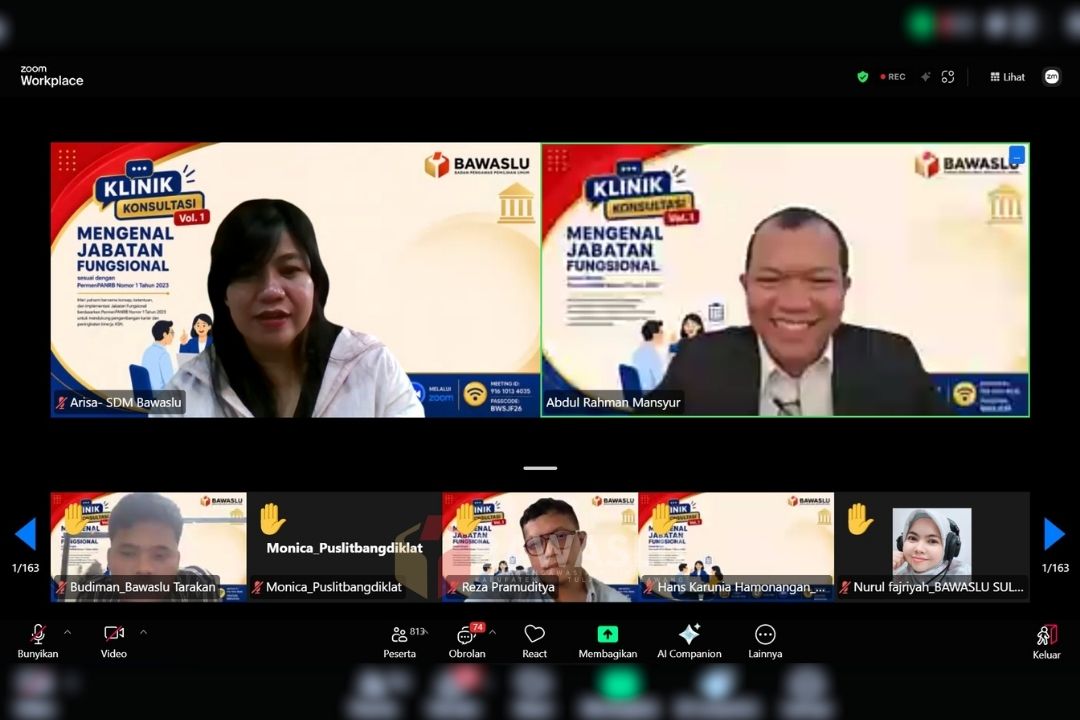The height and width of the screenshot is (720, 1080).
Task: Select Budiman_Bawaslu Tarakan thumbnail
Action: click(x=148, y=547)
